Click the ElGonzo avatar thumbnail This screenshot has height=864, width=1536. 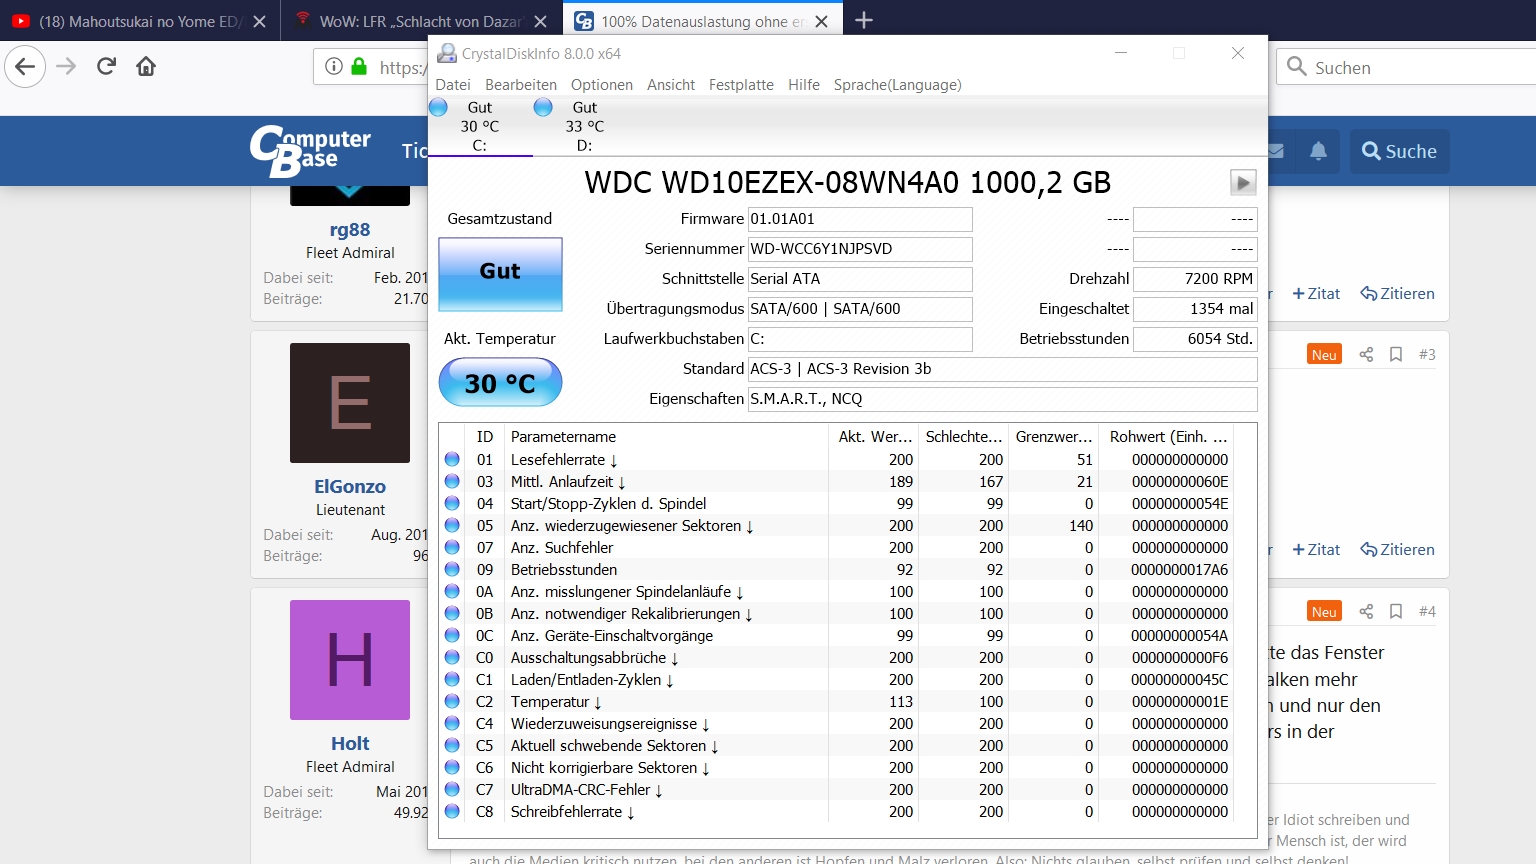350,403
